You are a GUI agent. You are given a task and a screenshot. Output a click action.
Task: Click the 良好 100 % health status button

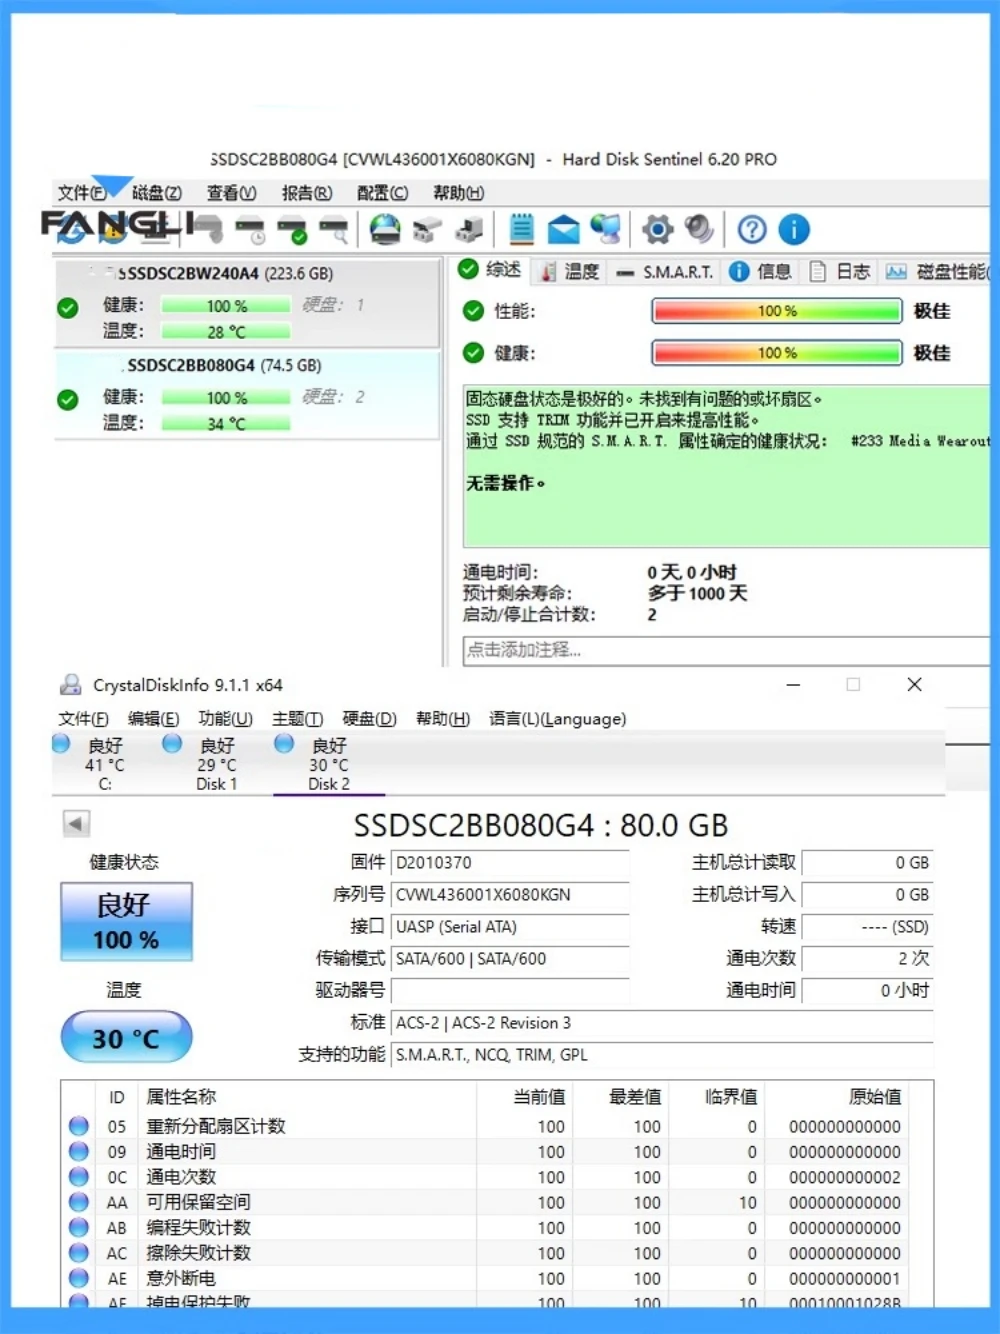pyautogui.click(x=126, y=921)
